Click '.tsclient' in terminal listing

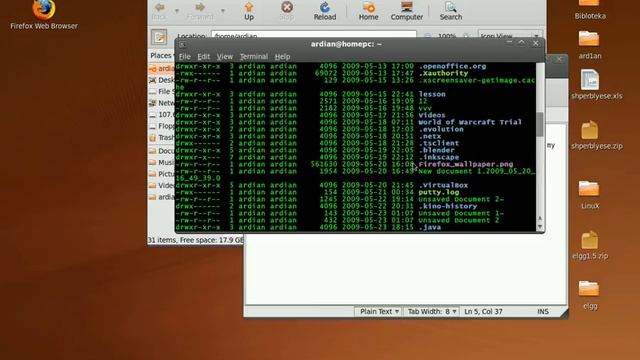coord(439,143)
